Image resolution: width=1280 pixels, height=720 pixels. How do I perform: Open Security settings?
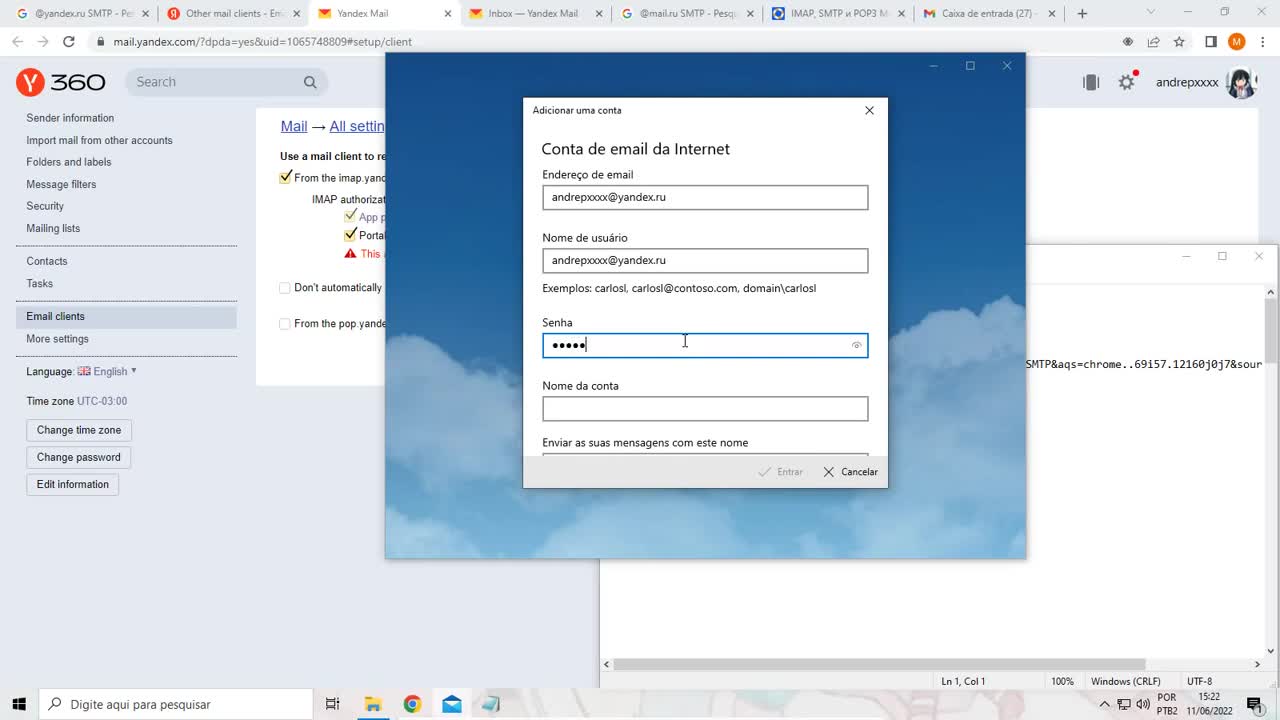(x=45, y=206)
